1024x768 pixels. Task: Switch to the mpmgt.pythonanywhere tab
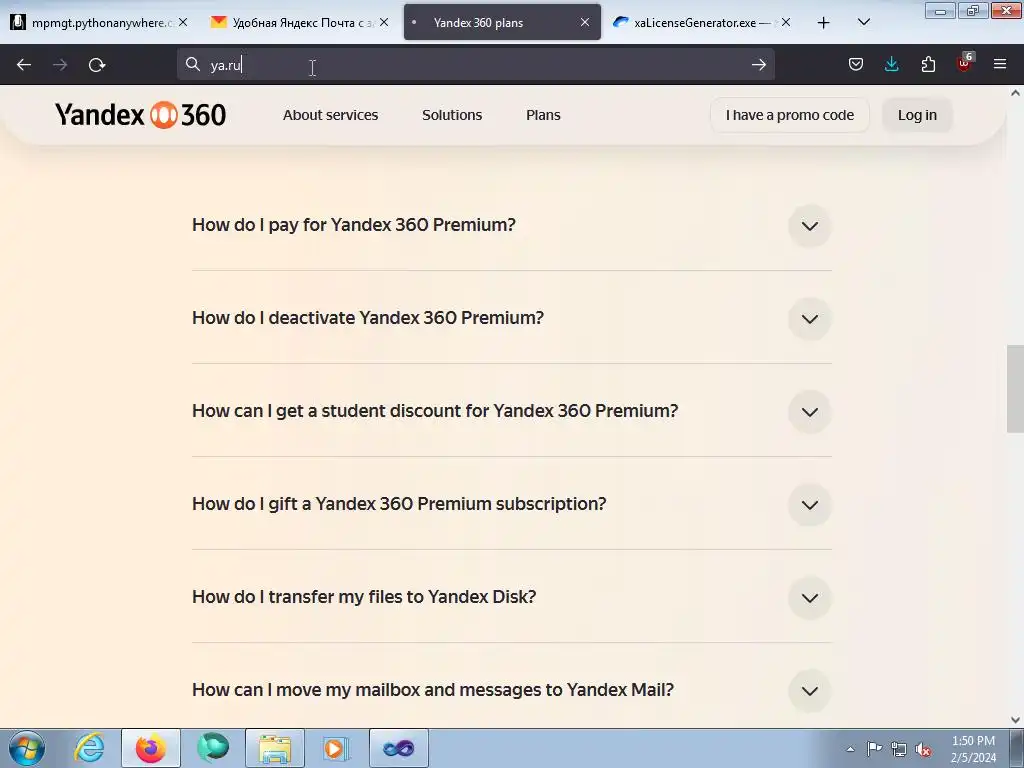tap(99, 23)
